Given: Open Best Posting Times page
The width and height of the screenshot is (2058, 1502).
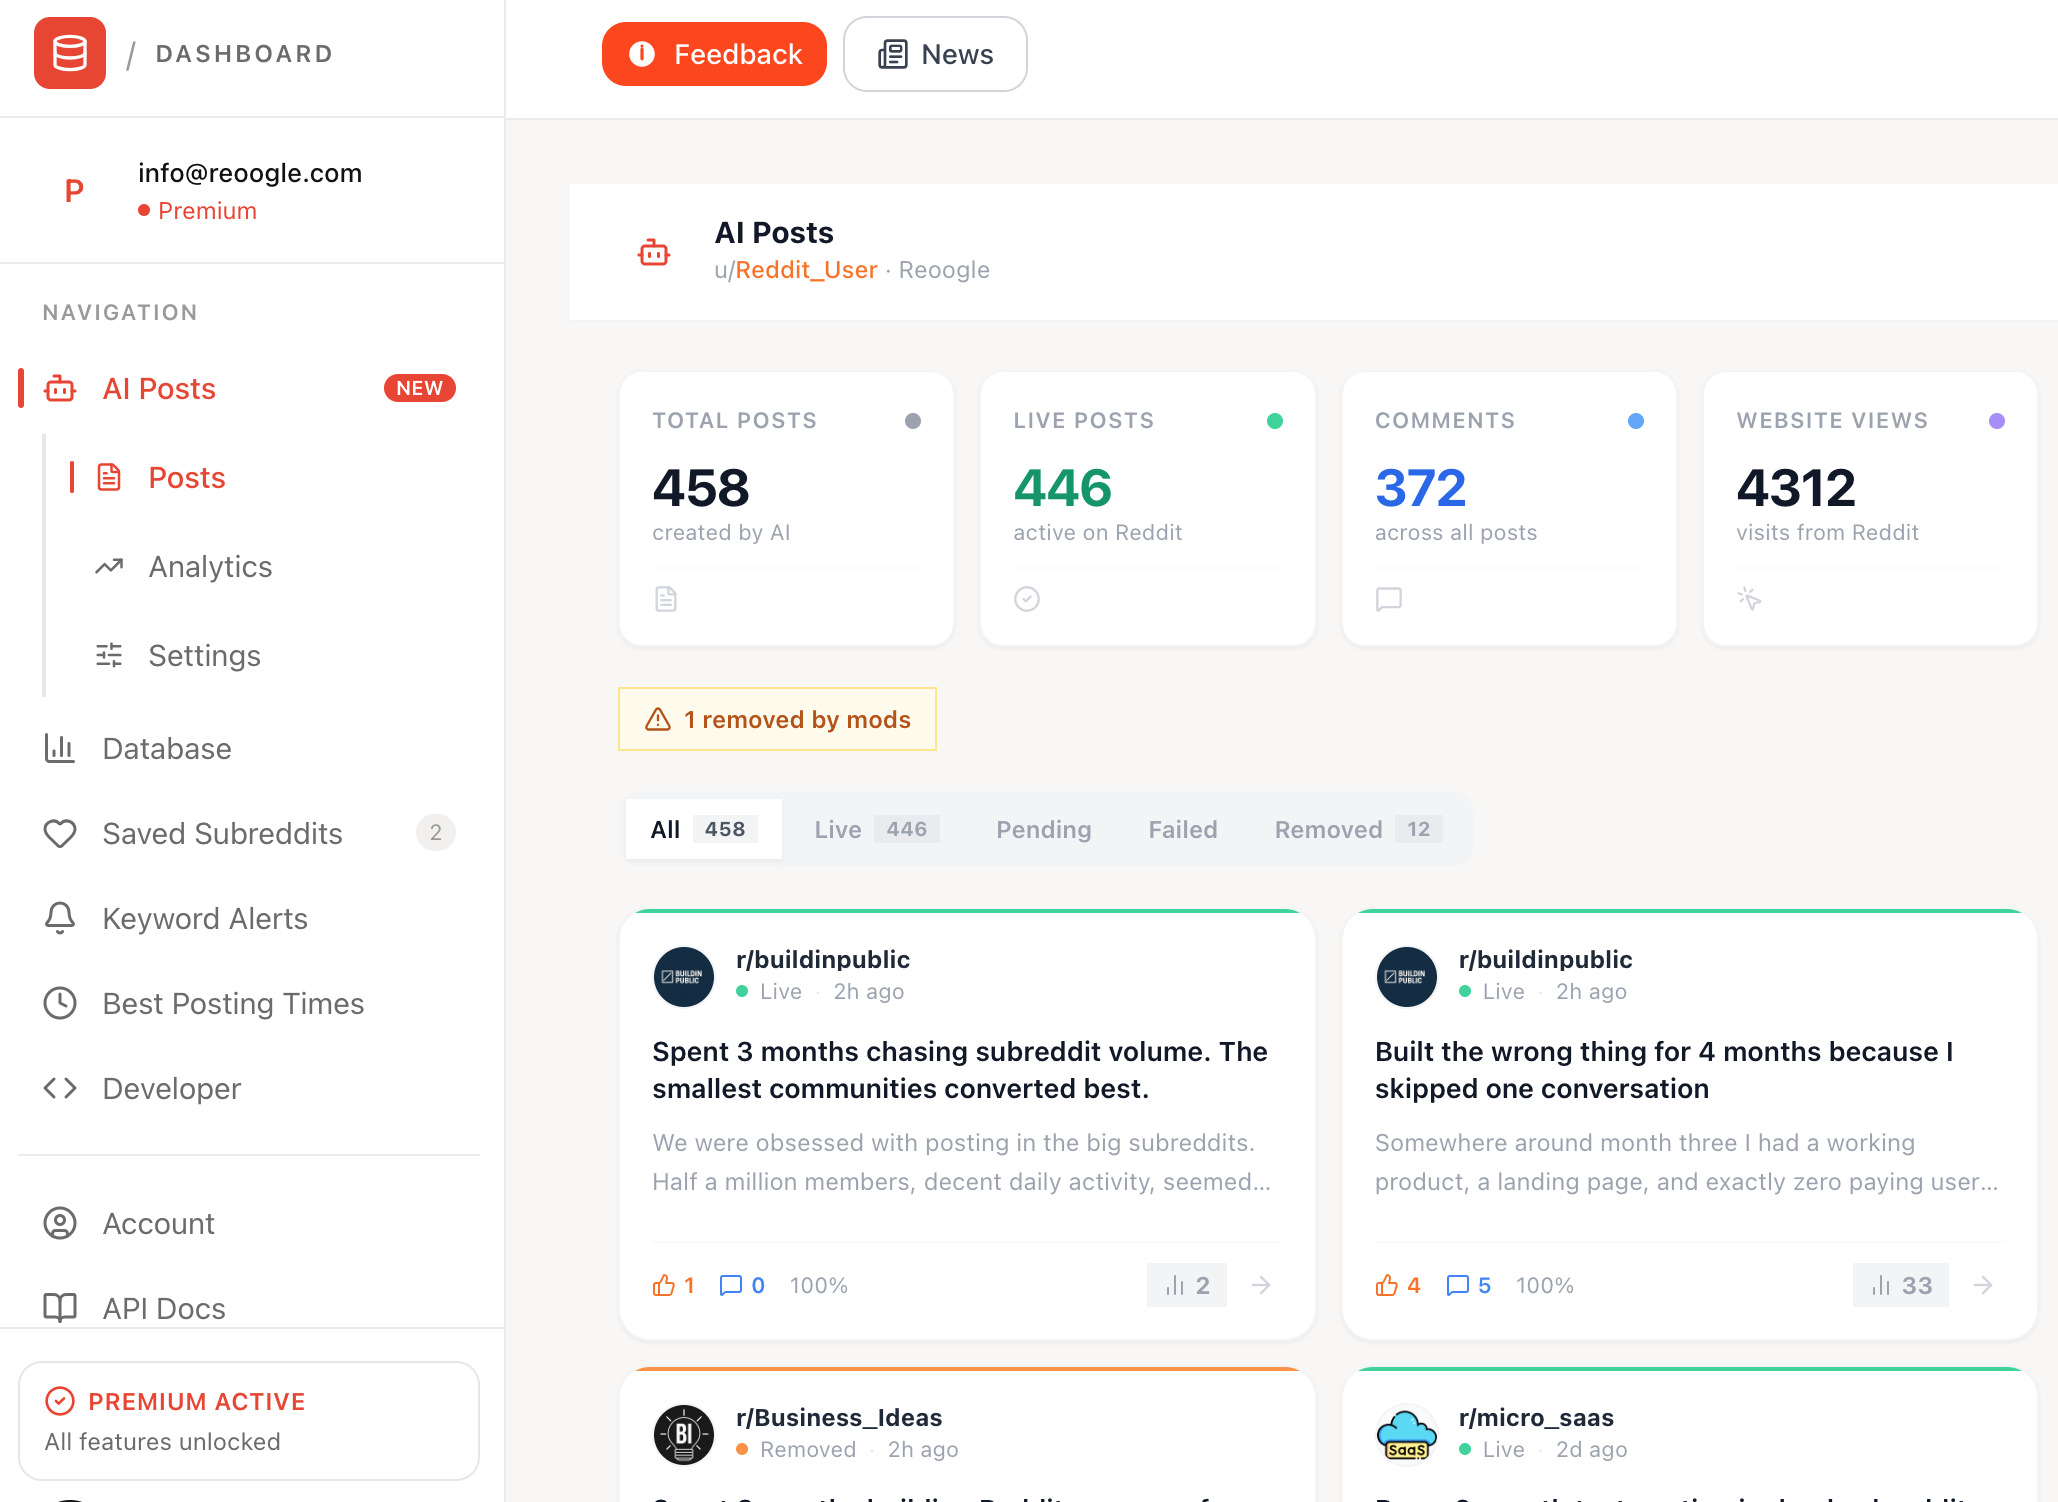Looking at the screenshot, I should pyautogui.click(x=233, y=1004).
